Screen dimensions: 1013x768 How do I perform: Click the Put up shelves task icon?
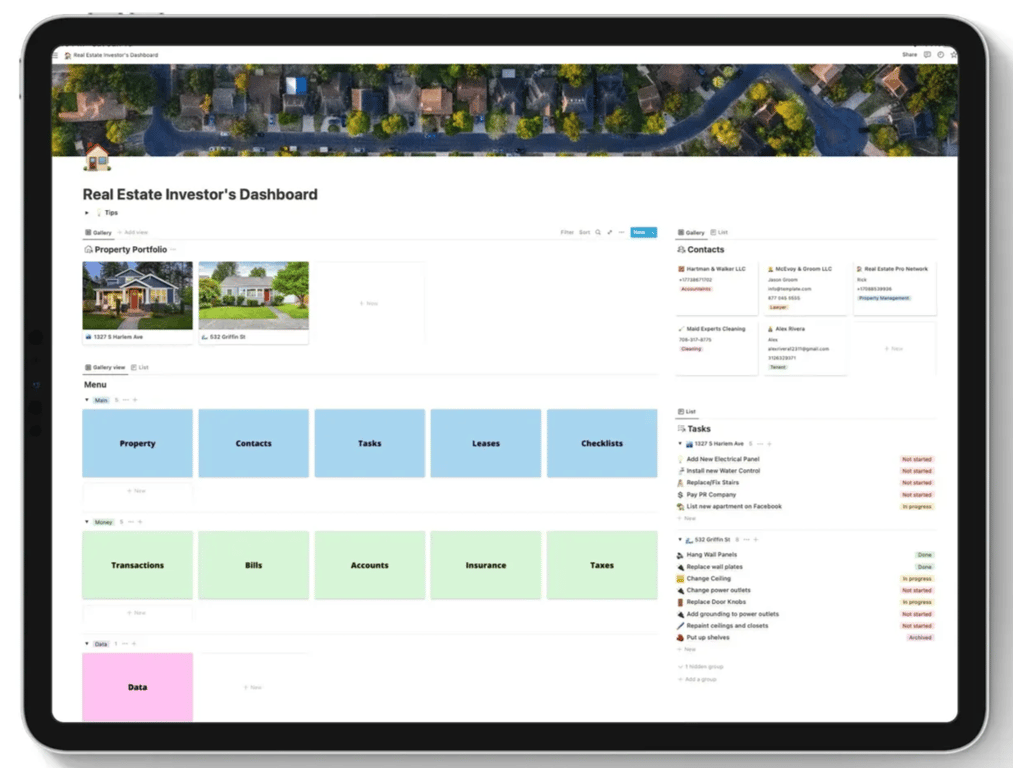pyautogui.click(x=680, y=638)
